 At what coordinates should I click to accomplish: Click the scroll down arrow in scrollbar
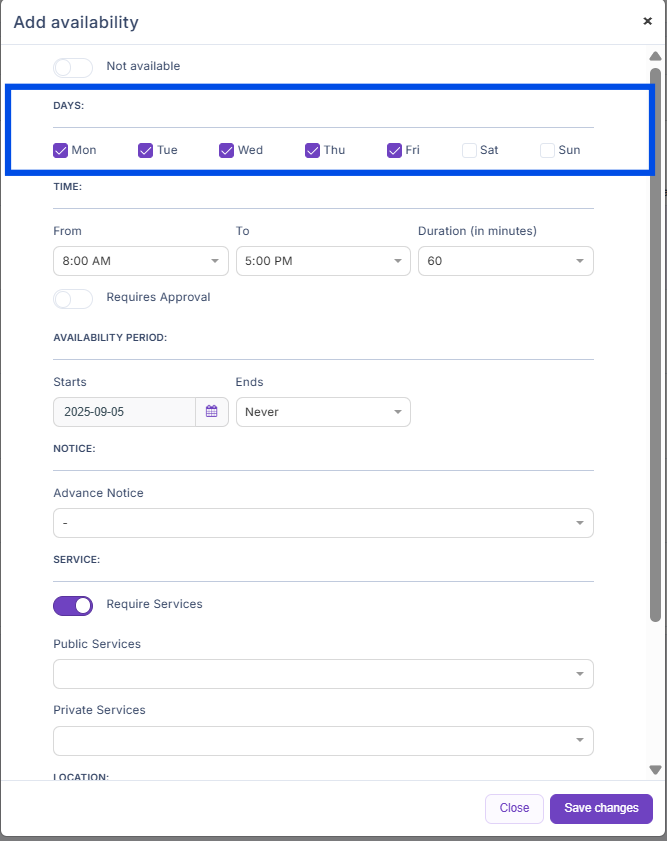[655, 769]
